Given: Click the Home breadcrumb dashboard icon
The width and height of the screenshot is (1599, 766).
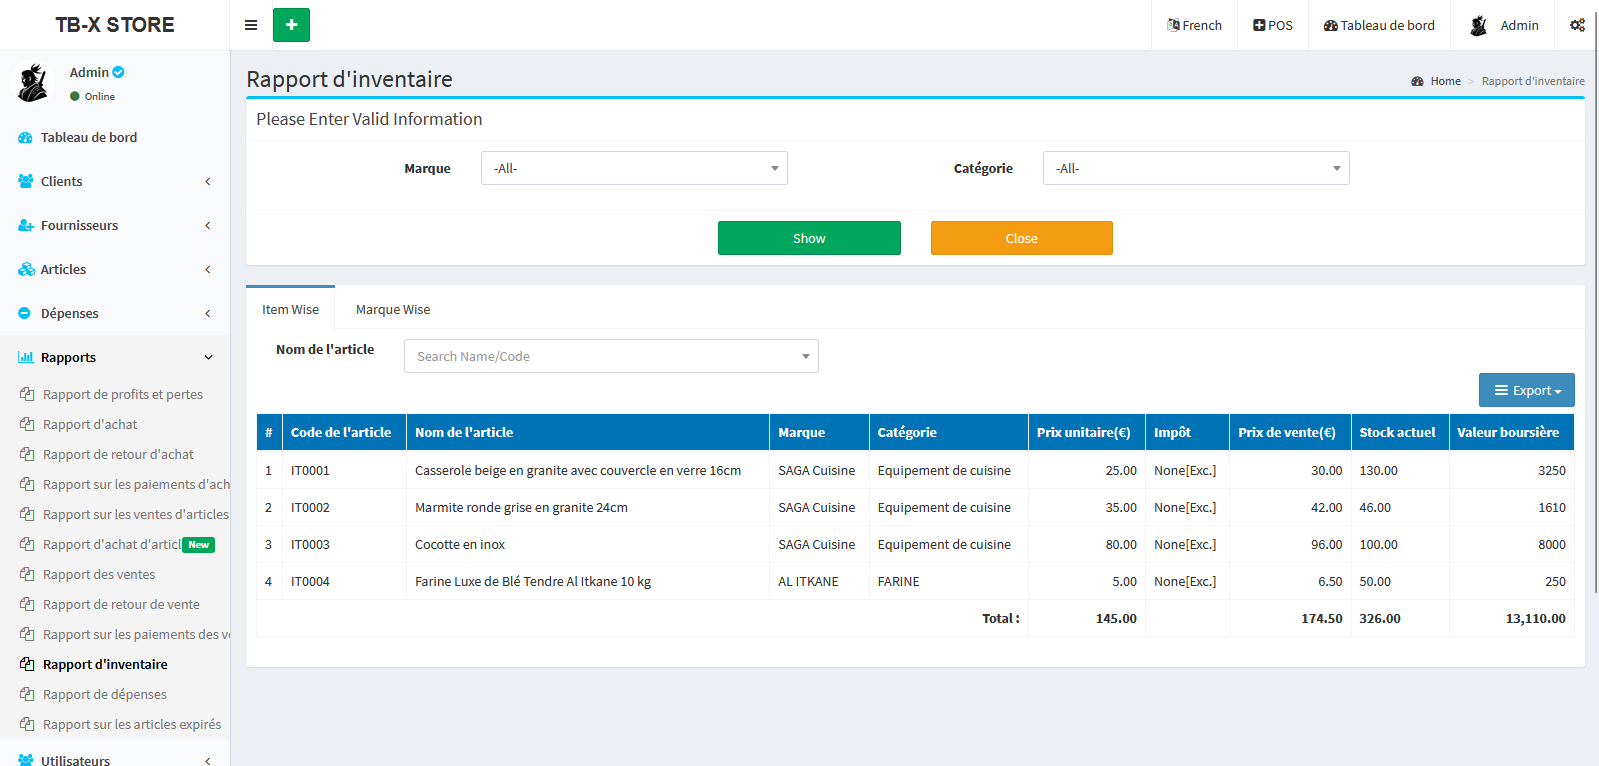Looking at the screenshot, I should coord(1417,81).
